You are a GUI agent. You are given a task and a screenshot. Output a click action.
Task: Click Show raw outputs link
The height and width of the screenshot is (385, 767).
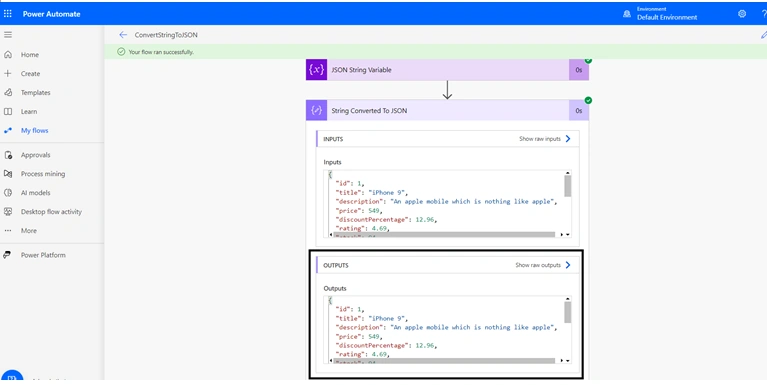pos(538,265)
